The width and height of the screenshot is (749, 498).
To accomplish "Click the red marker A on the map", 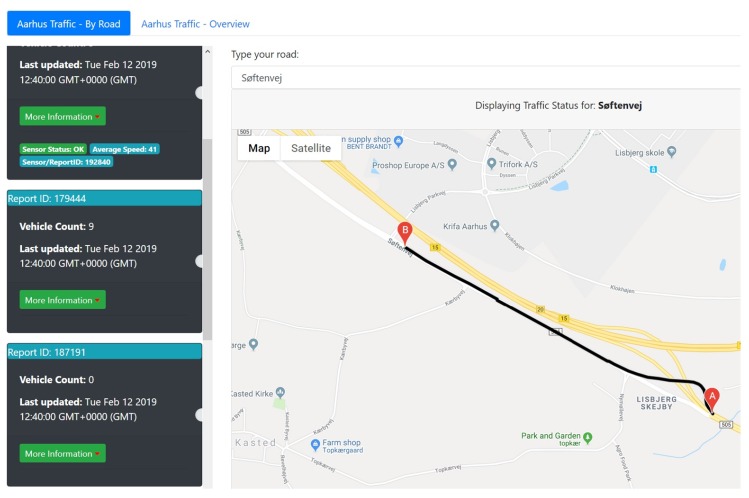I will 712,397.
